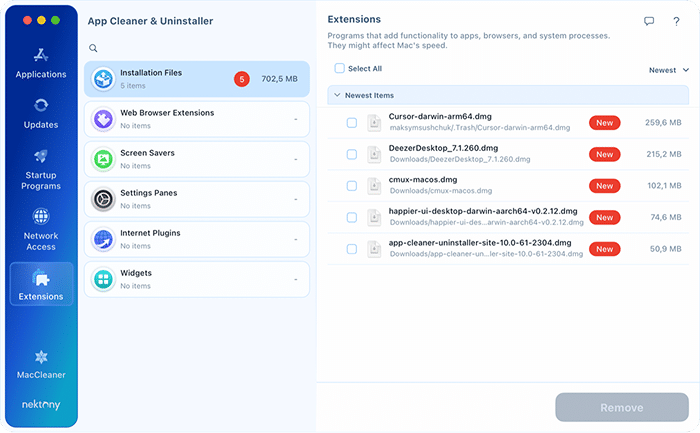Image resolution: width=700 pixels, height=433 pixels.
Task: Select the Installation Files category
Action: click(197, 79)
